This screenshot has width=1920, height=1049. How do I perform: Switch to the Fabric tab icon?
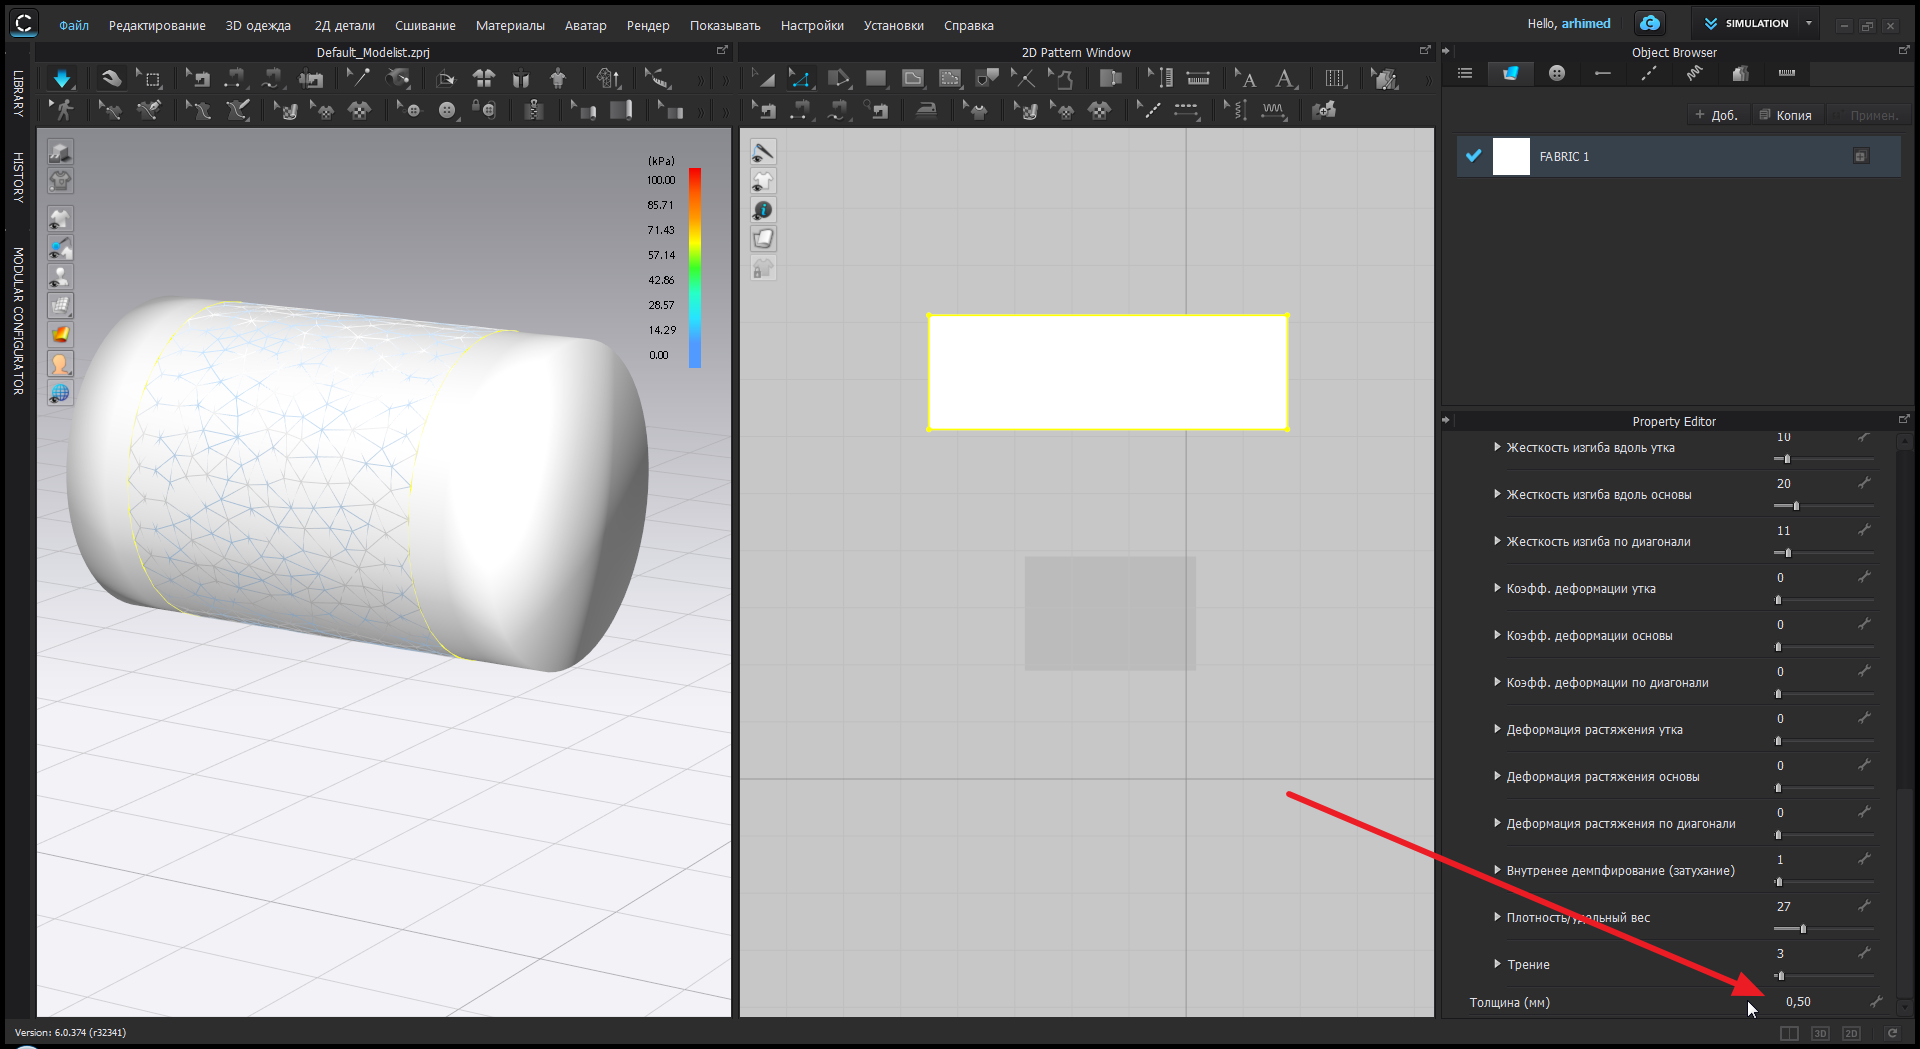1510,73
